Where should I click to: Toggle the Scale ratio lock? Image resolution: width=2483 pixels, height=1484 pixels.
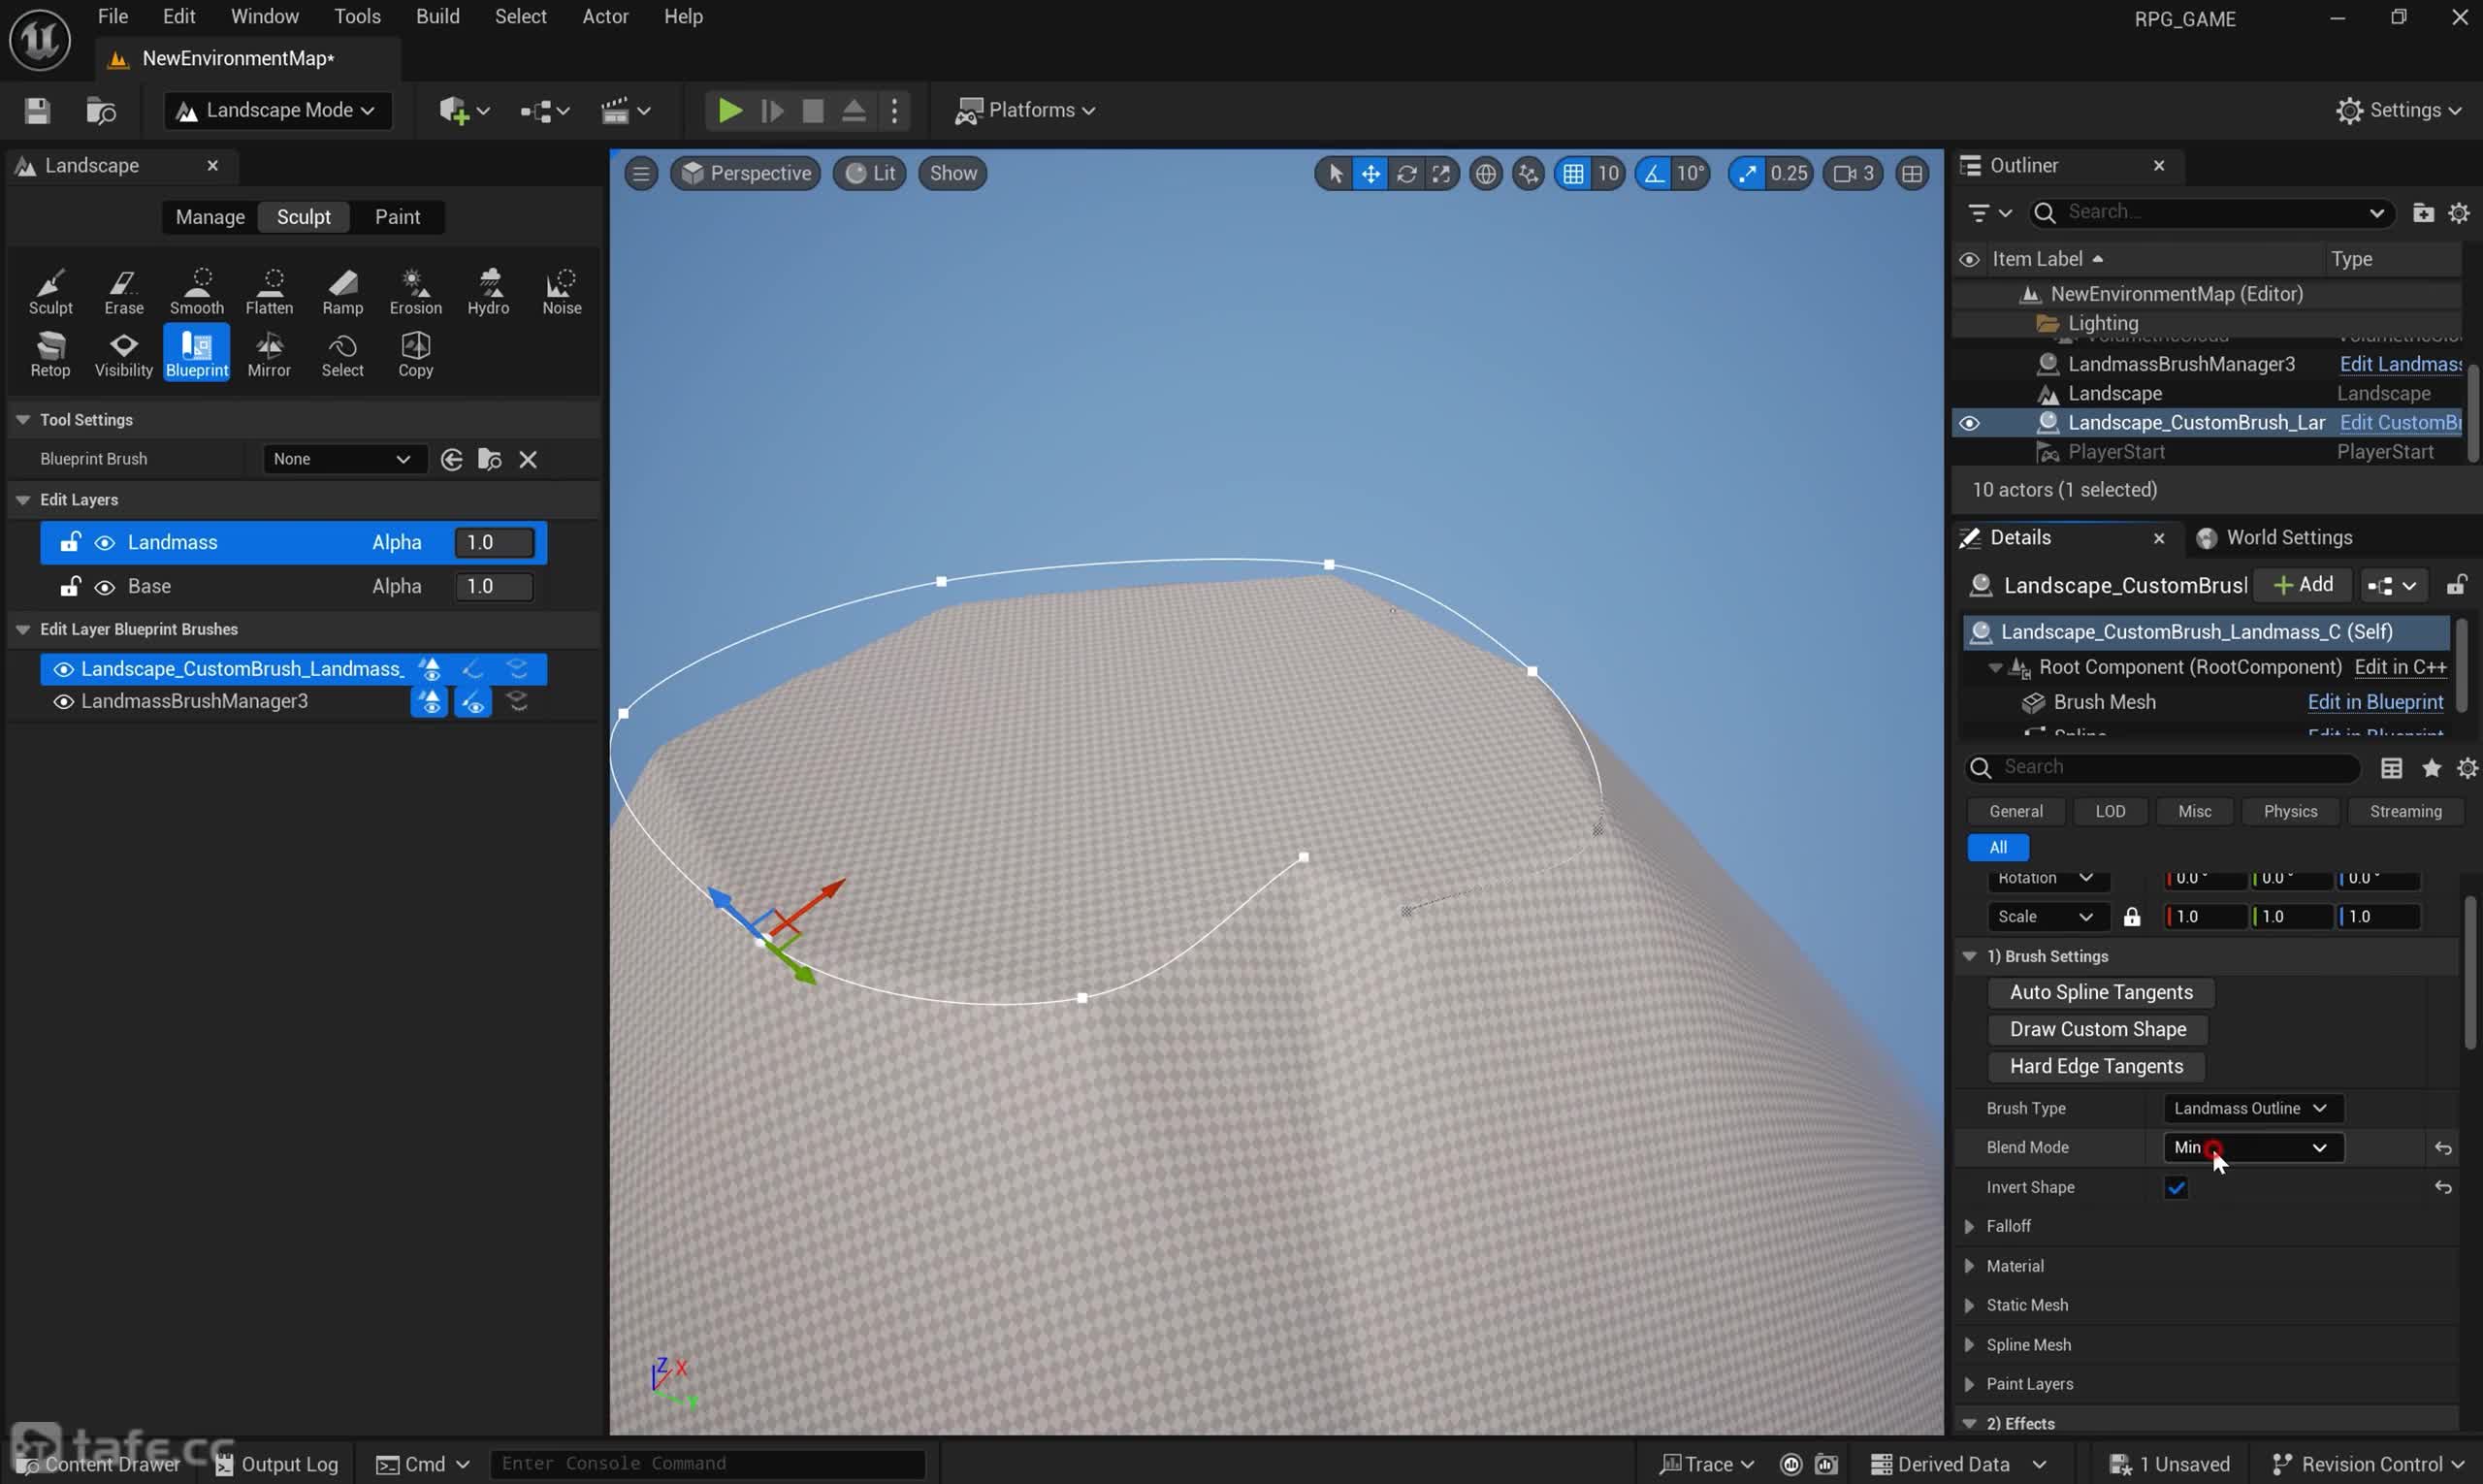[x=2132, y=917]
